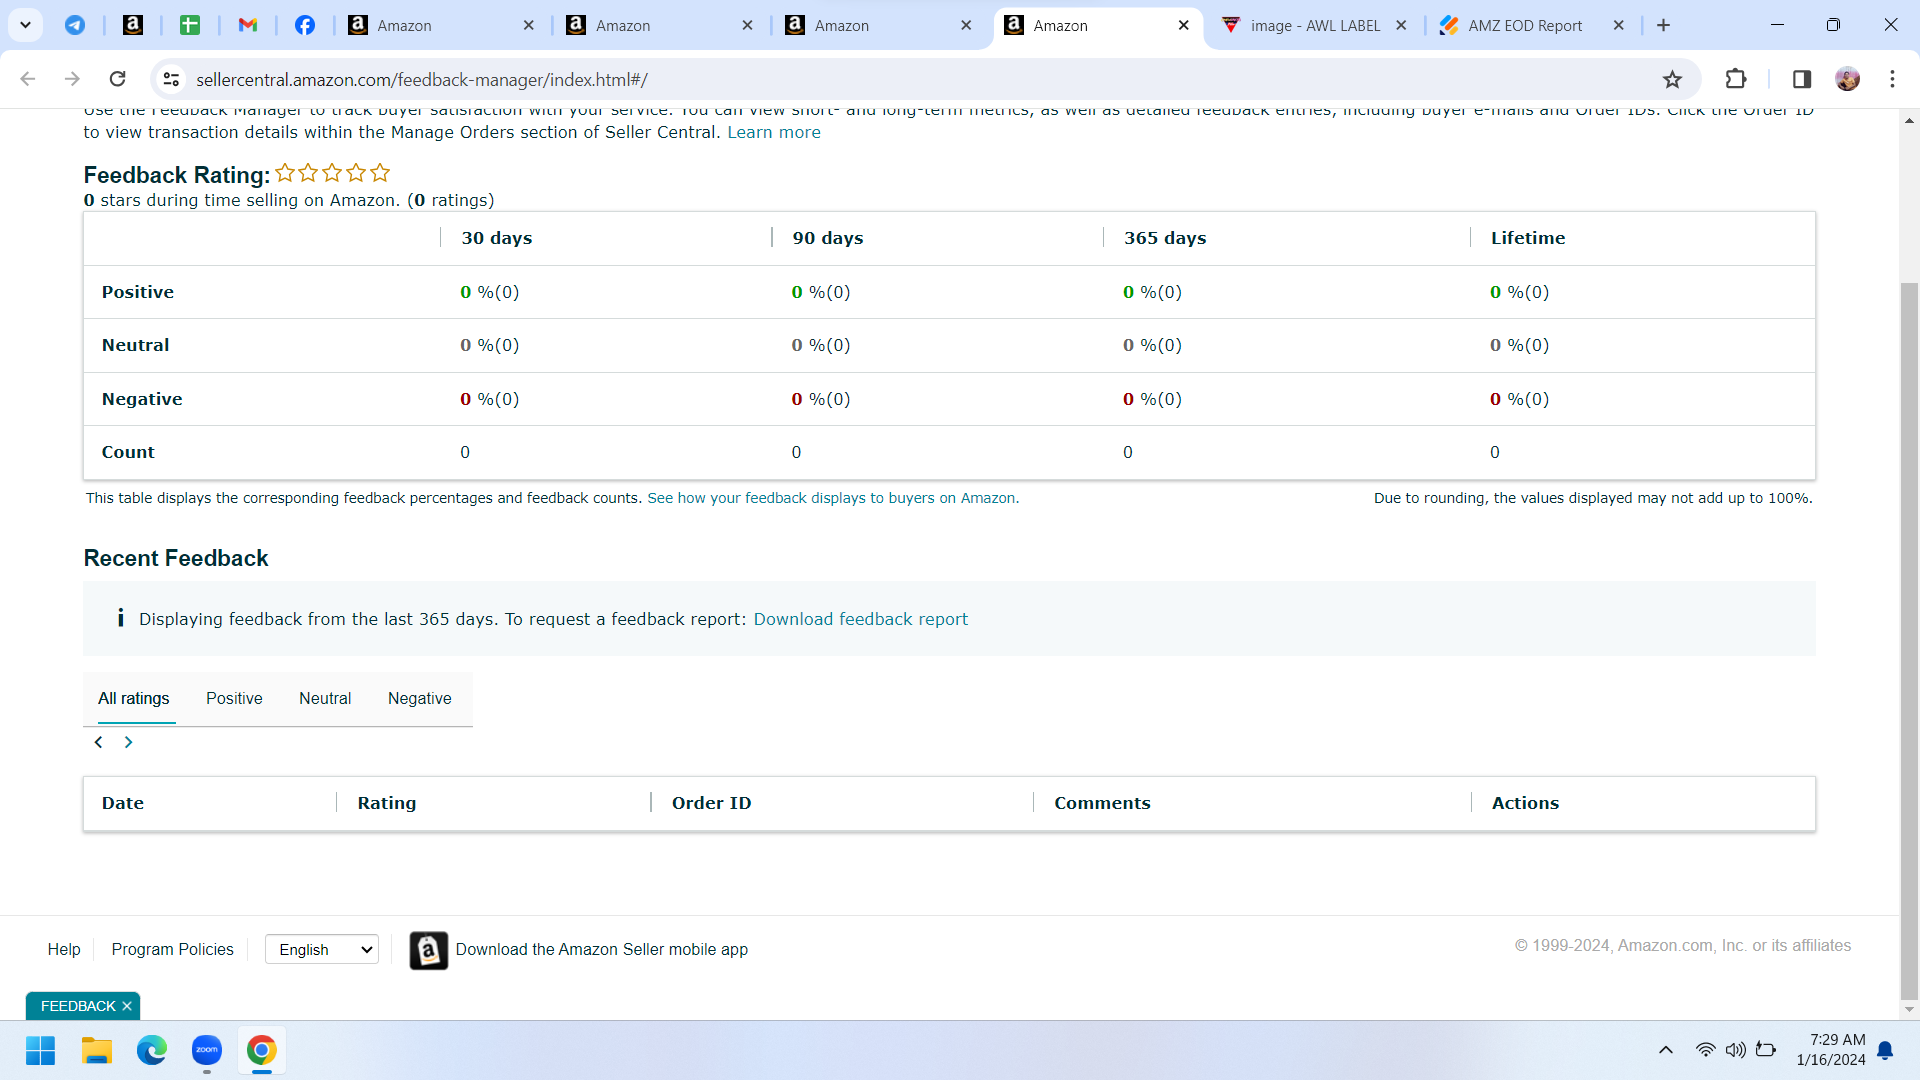
Task: Go back to previous page
Action: coord(28,79)
